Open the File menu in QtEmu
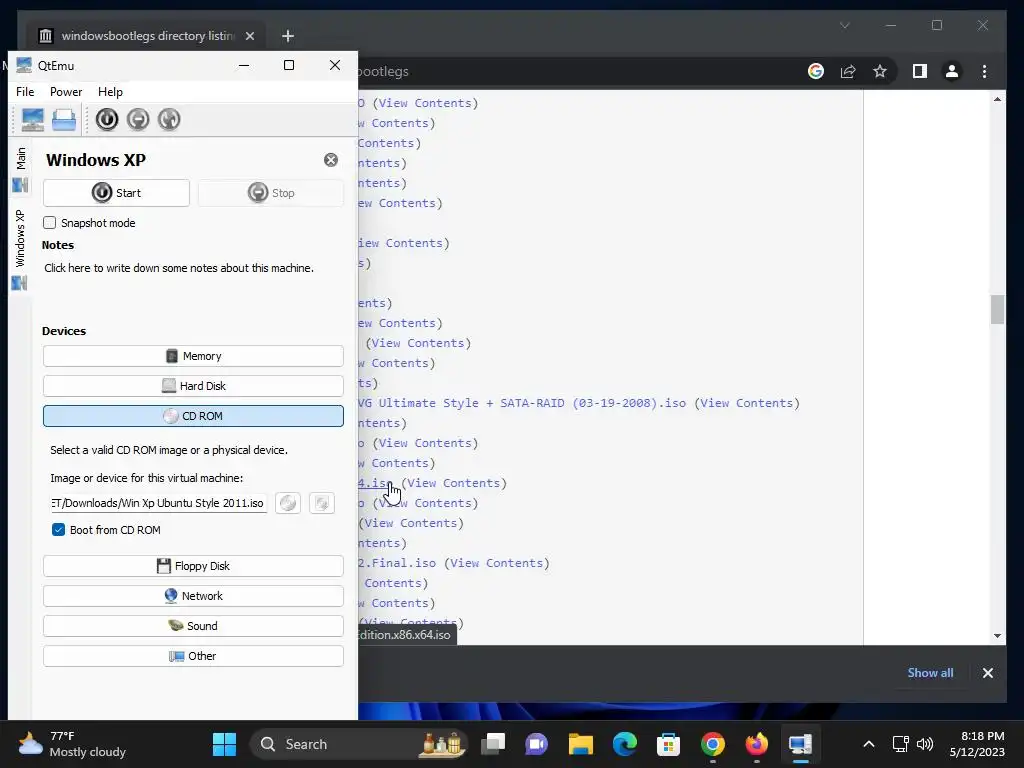 (25, 92)
